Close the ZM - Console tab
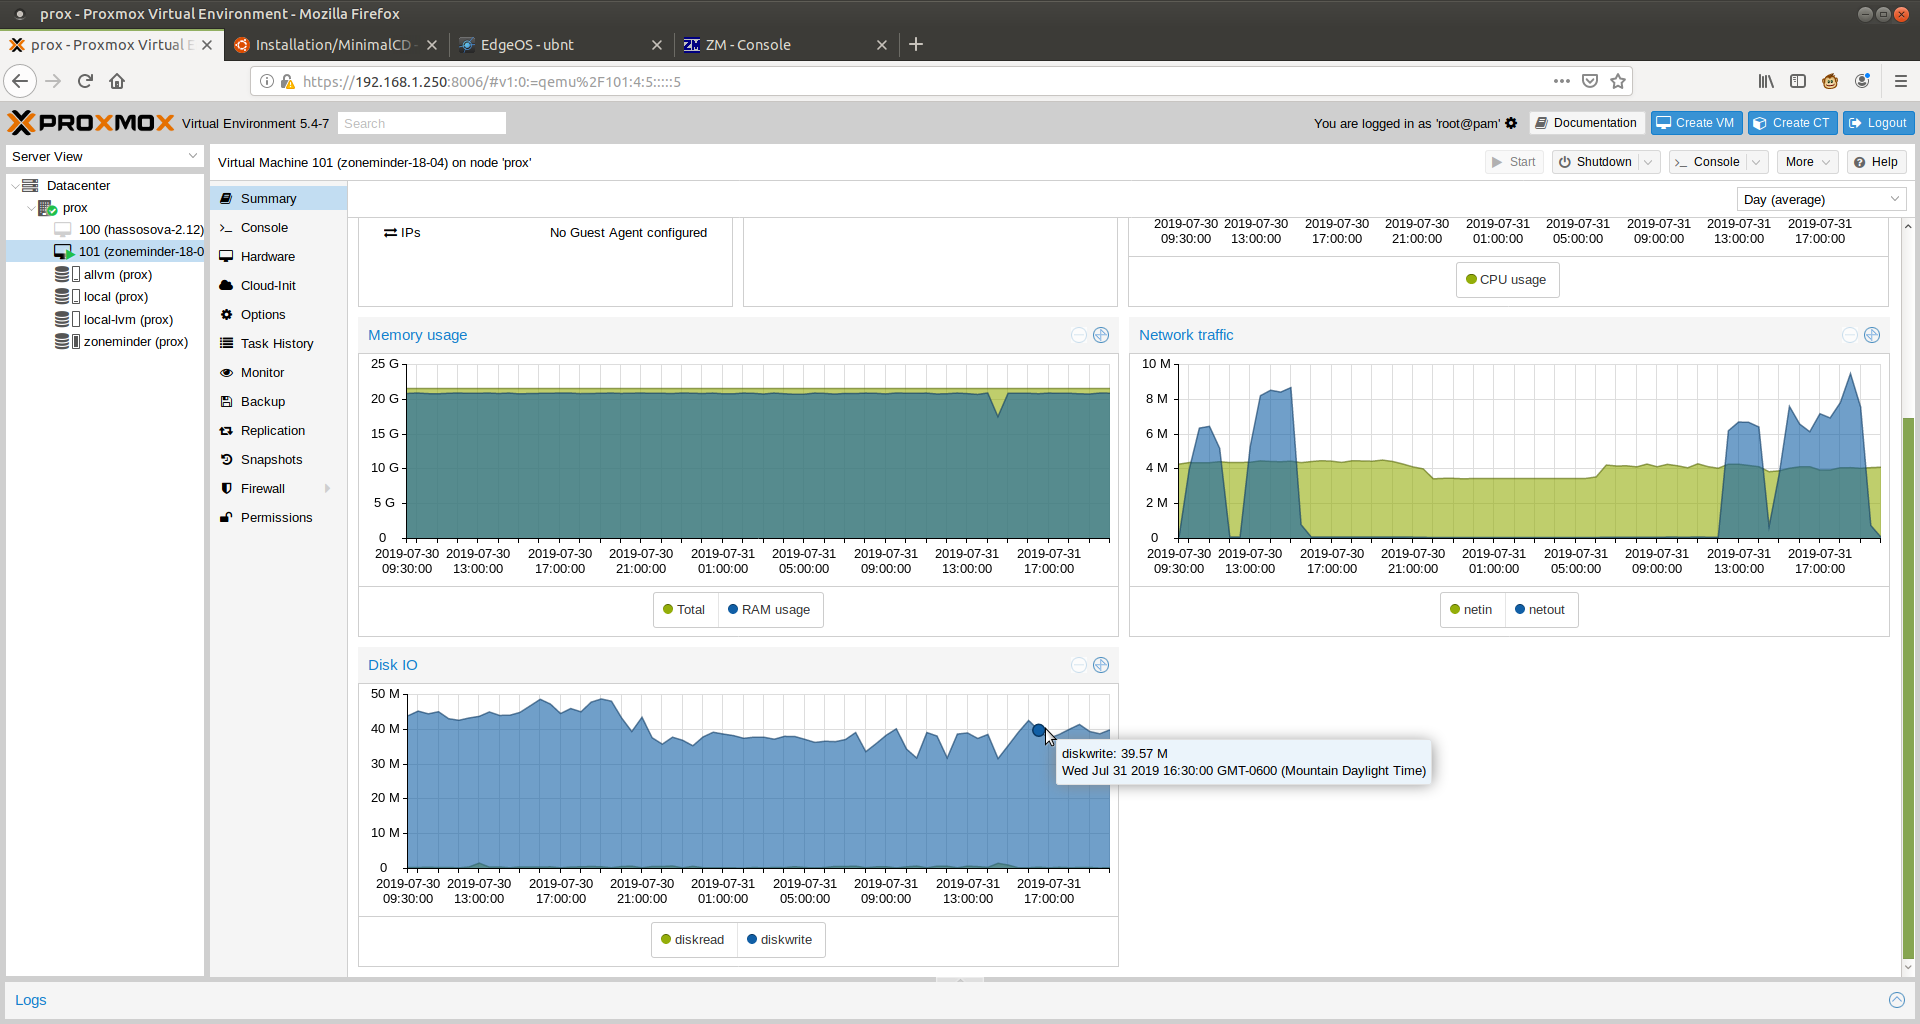Screen dimensions: 1920x1024 [882, 45]
